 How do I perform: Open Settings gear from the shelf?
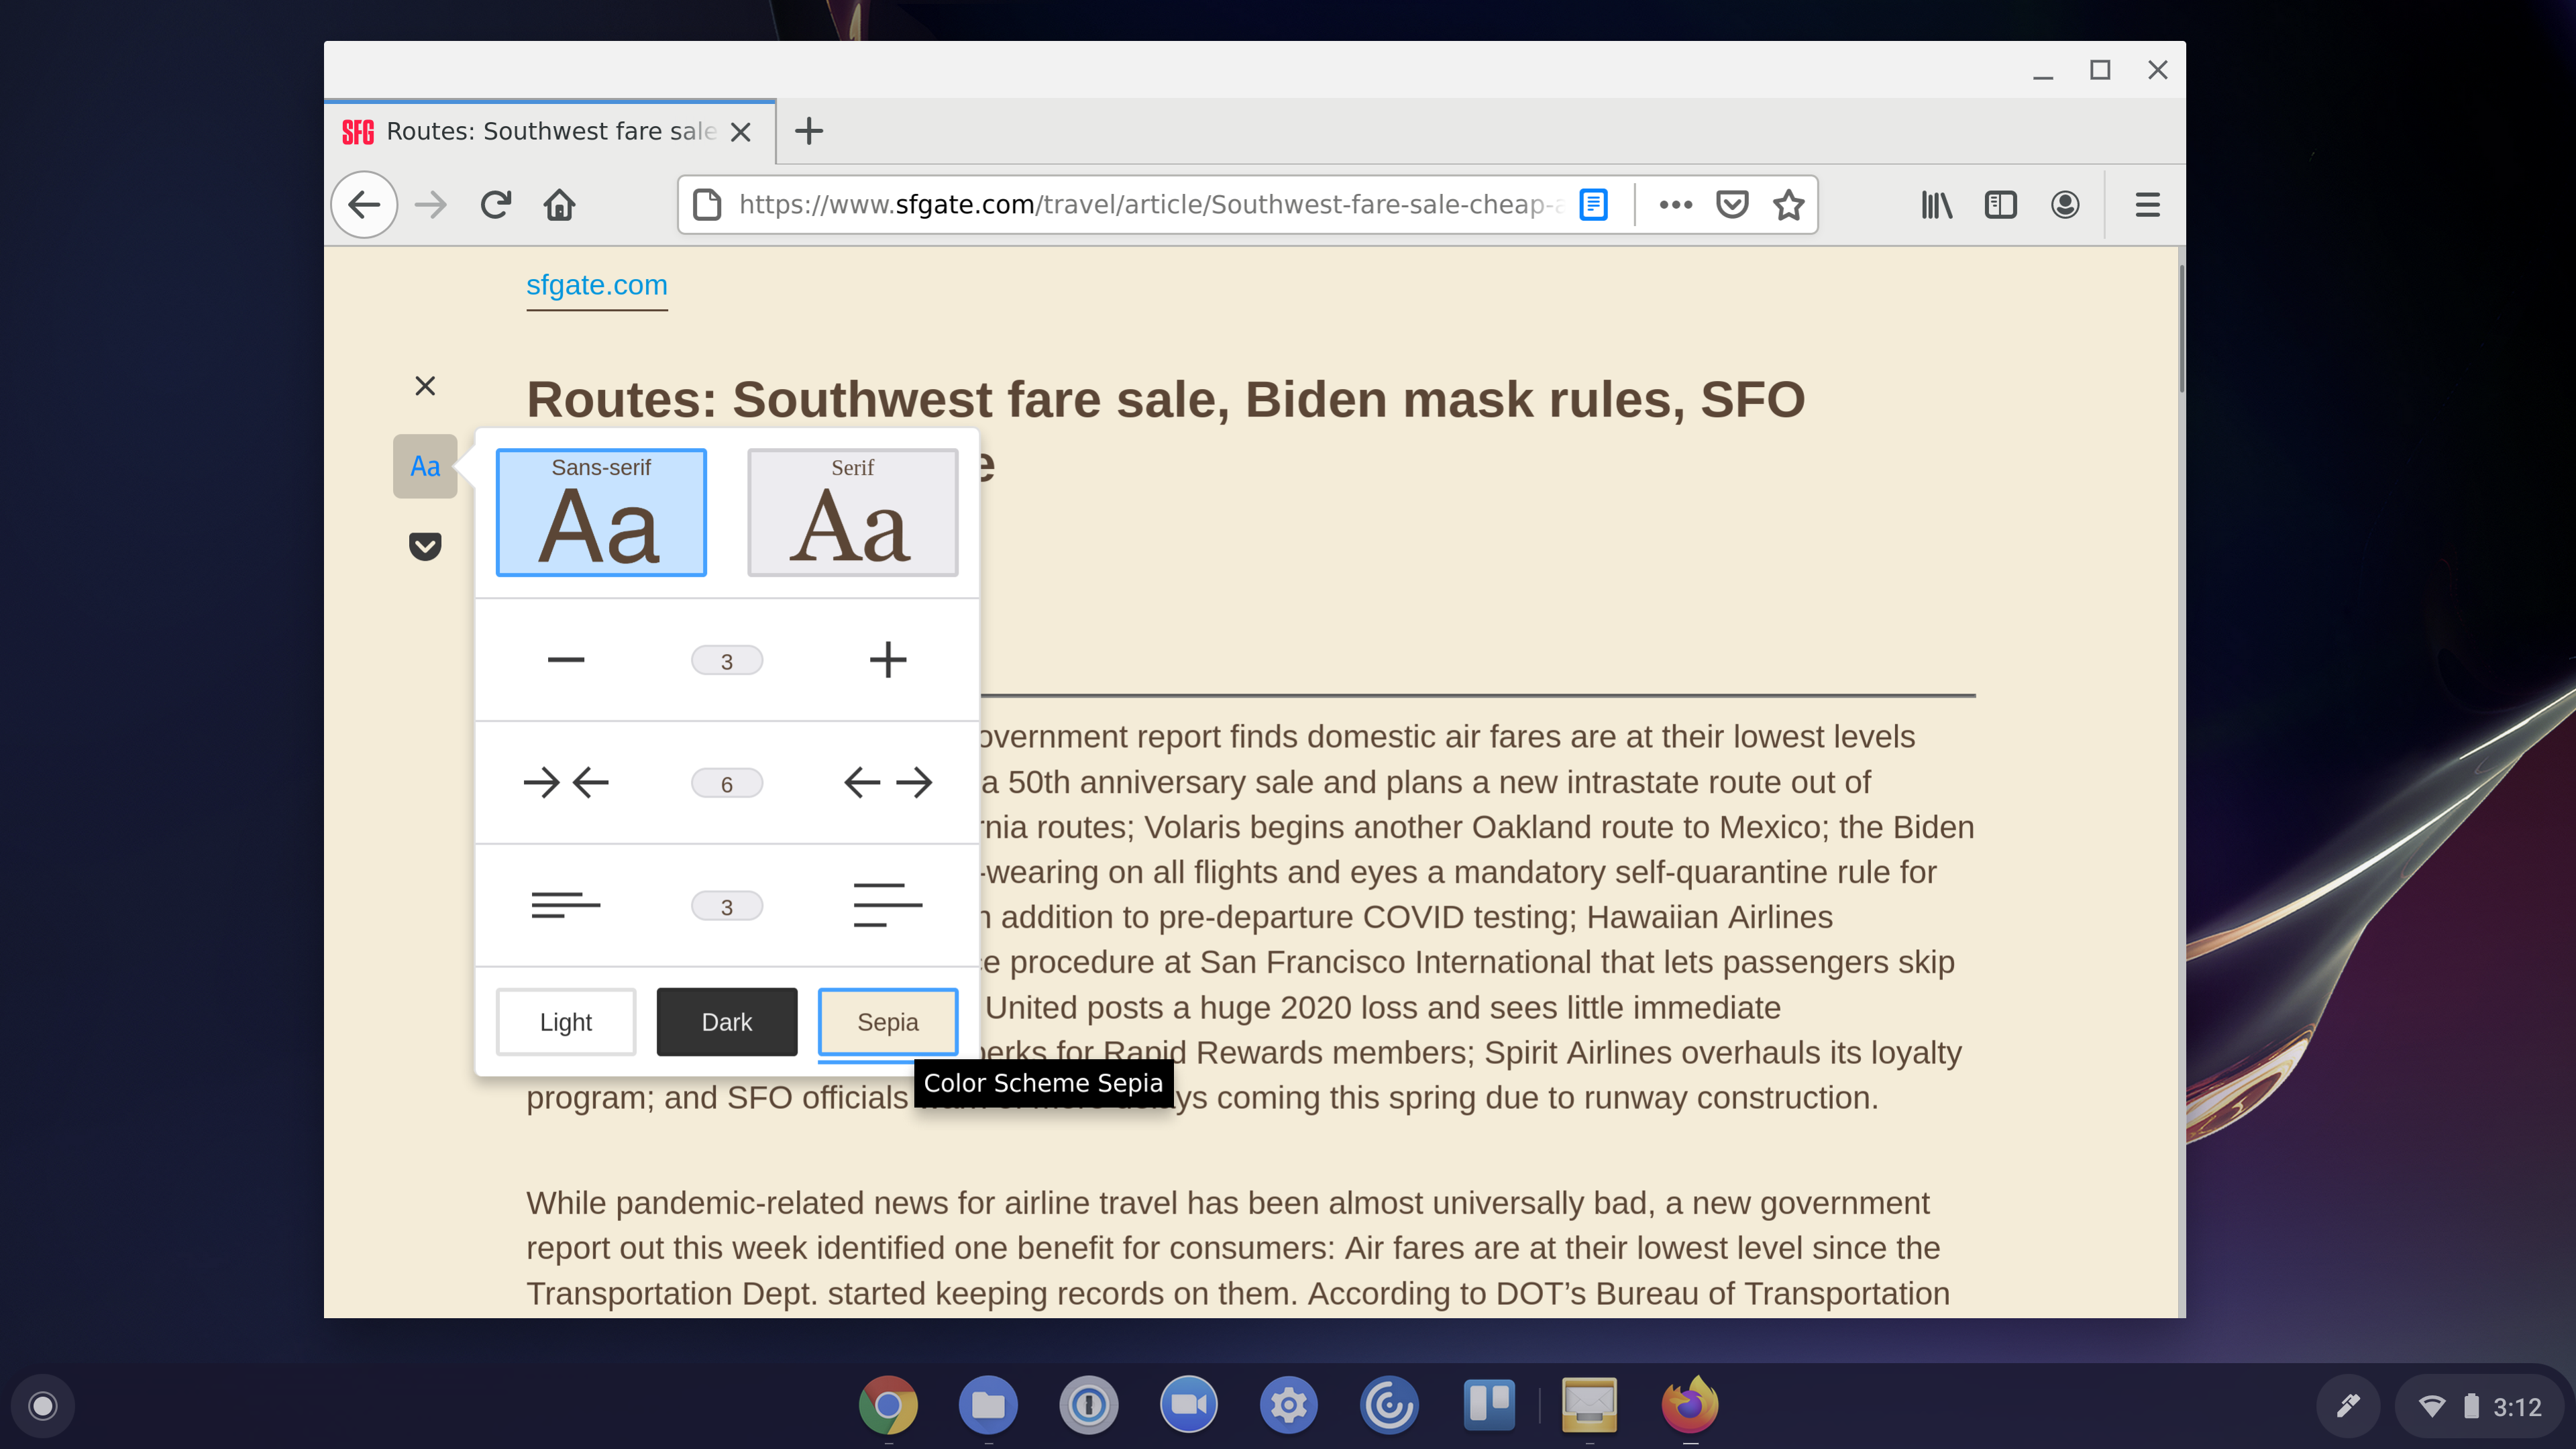tap(1288, 1405)
